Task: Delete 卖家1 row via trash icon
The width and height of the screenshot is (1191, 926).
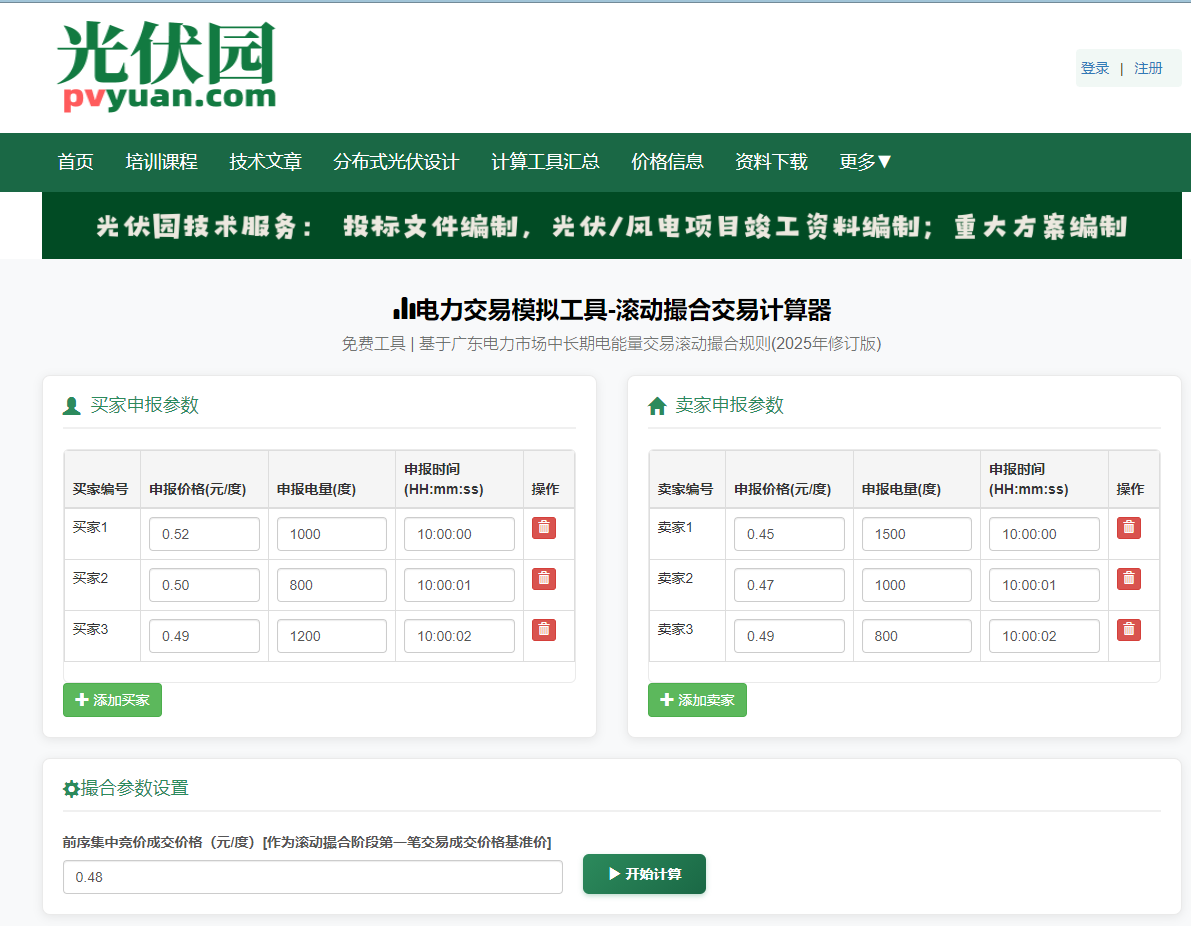Action: pos(1129,528)
